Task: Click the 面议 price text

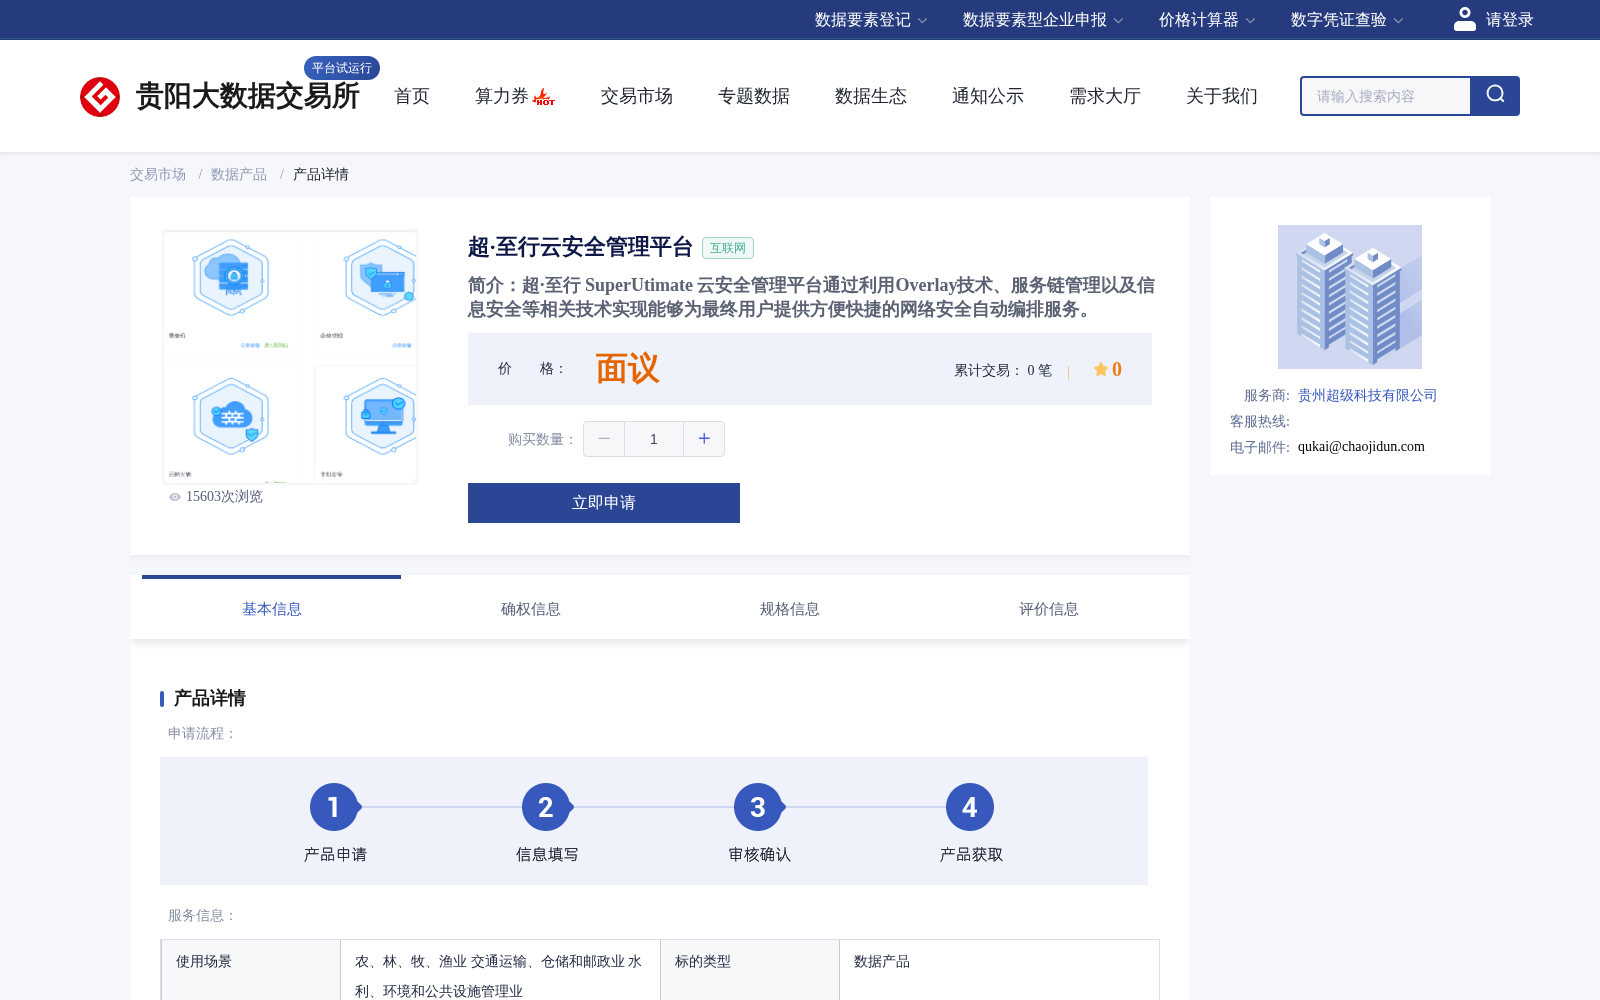Action: click(627, 369)
